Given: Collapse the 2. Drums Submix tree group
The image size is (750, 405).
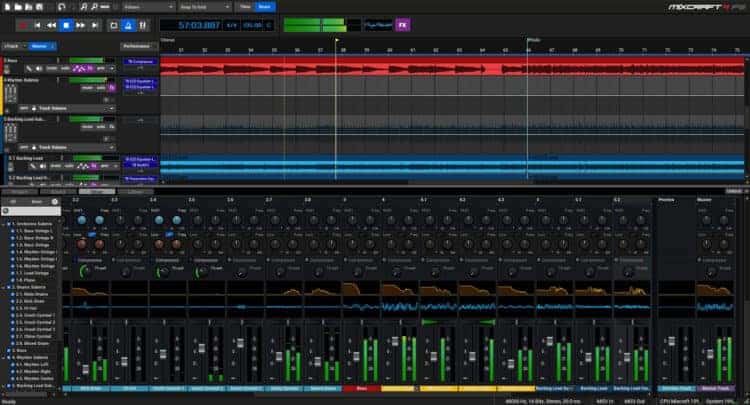Looking at the screenshot, I should pyautogui.click(x=3, y=287).
